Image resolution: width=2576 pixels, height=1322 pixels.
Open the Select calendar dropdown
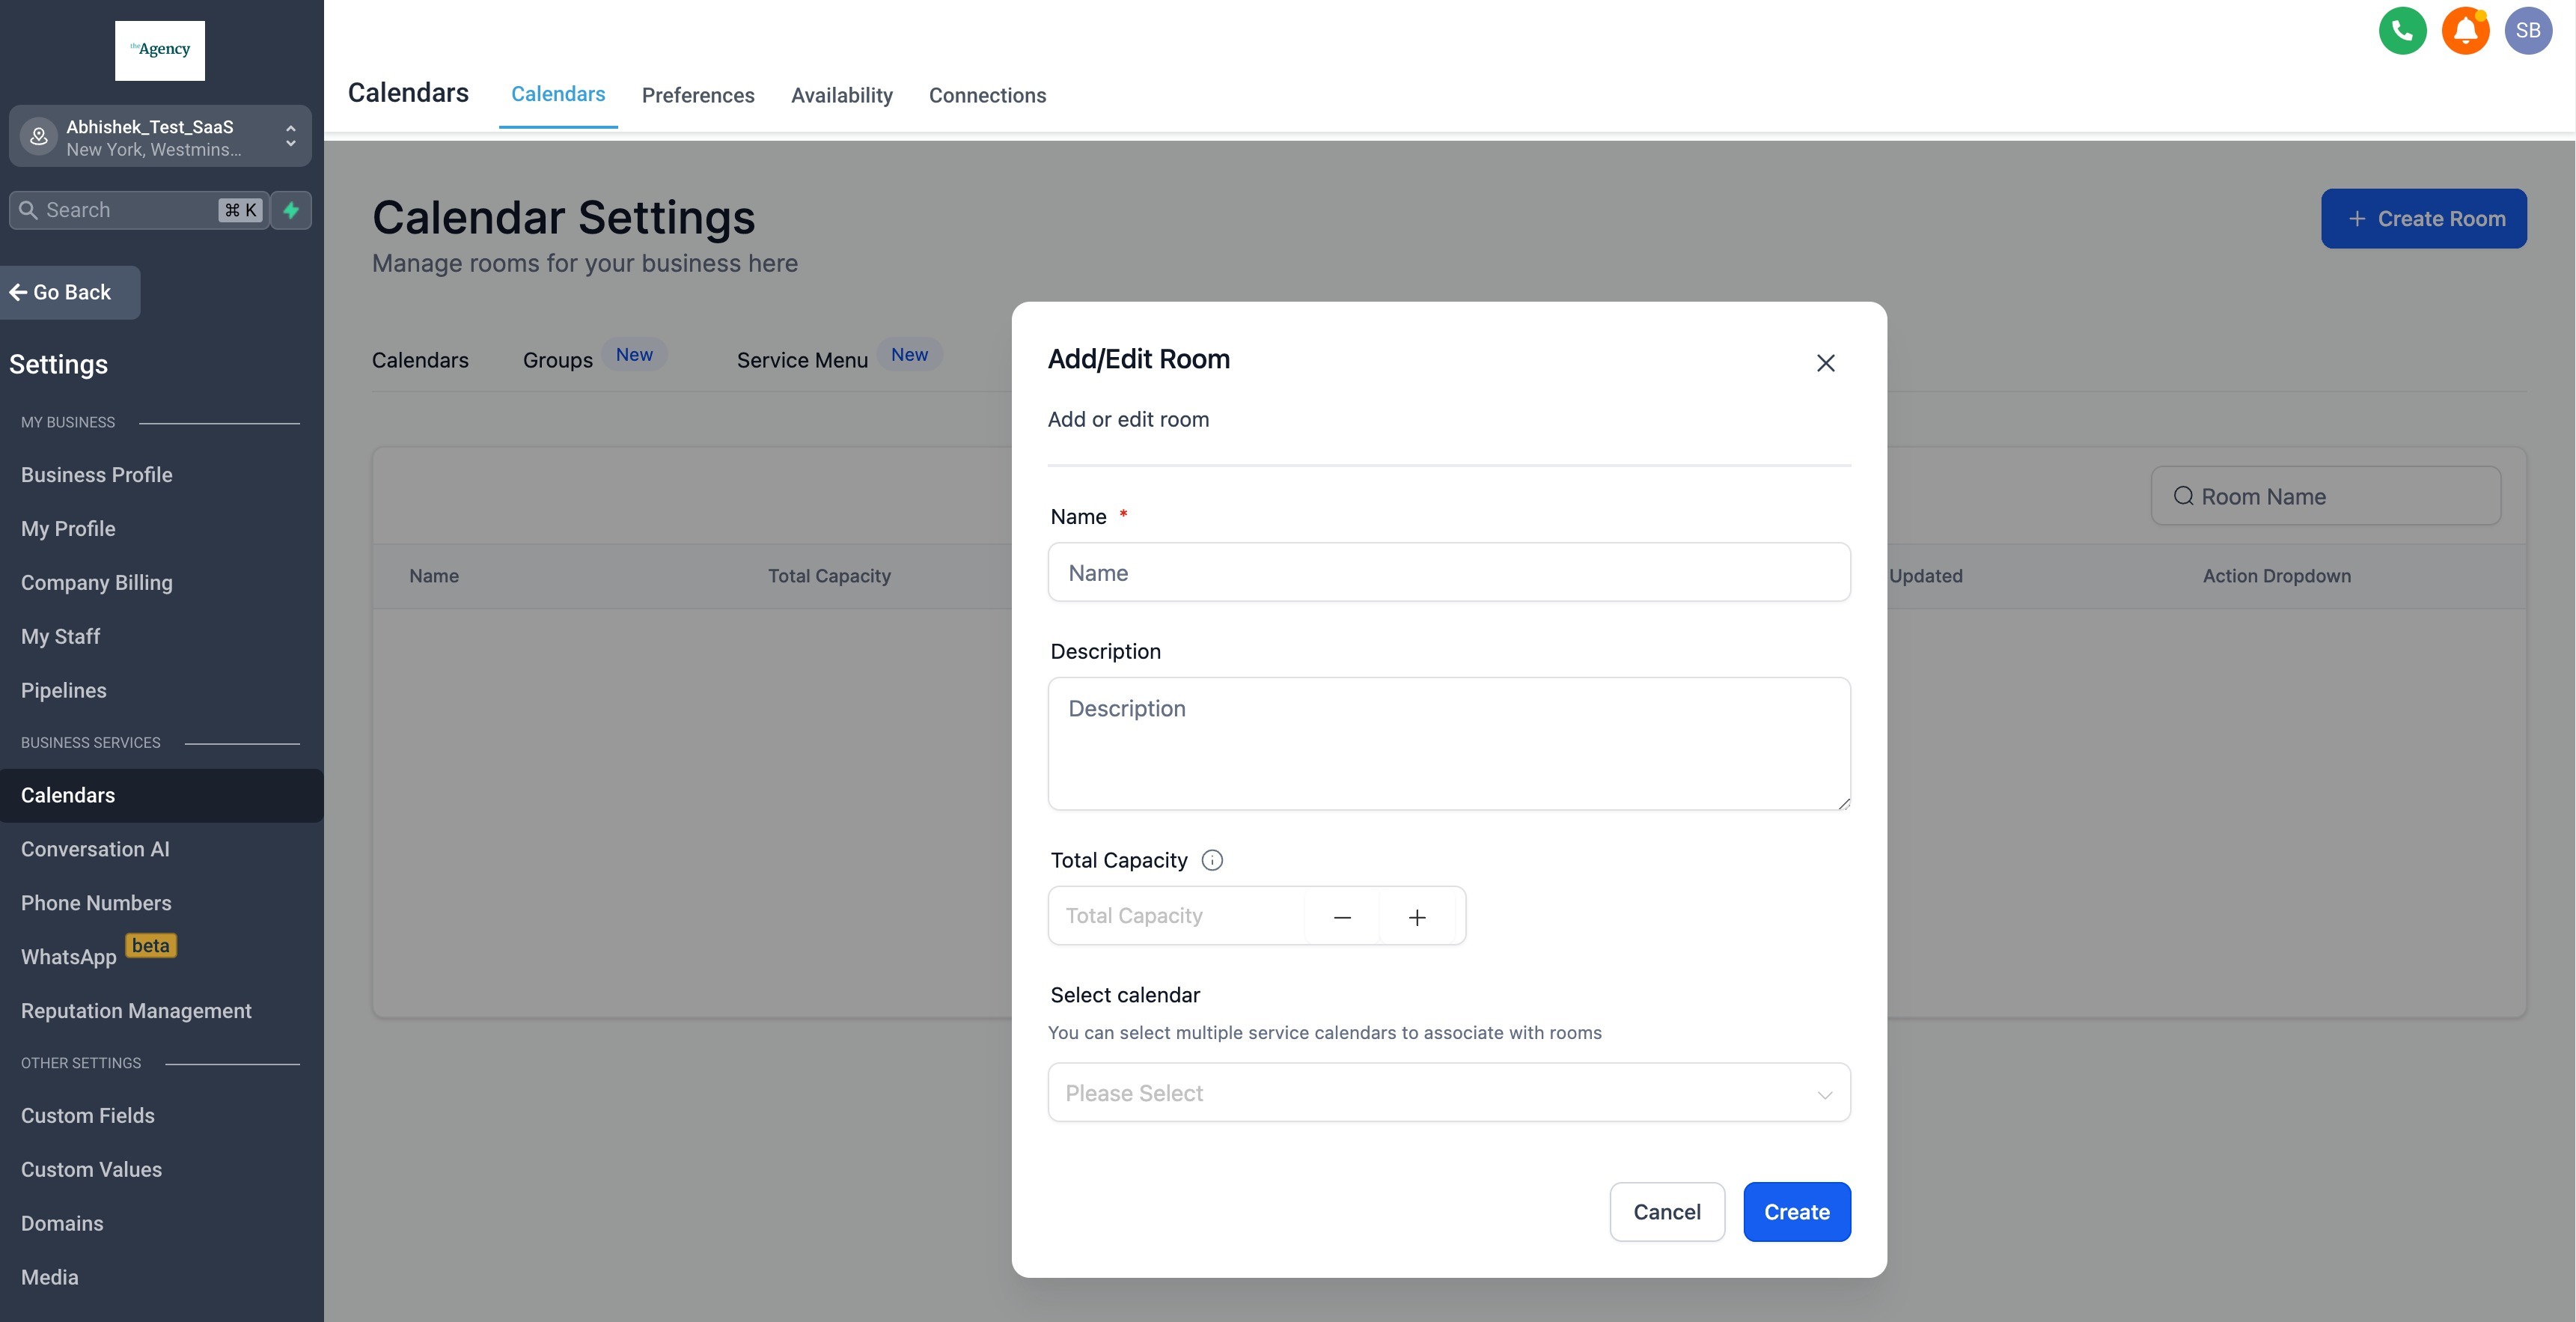click(1448, 1093)
